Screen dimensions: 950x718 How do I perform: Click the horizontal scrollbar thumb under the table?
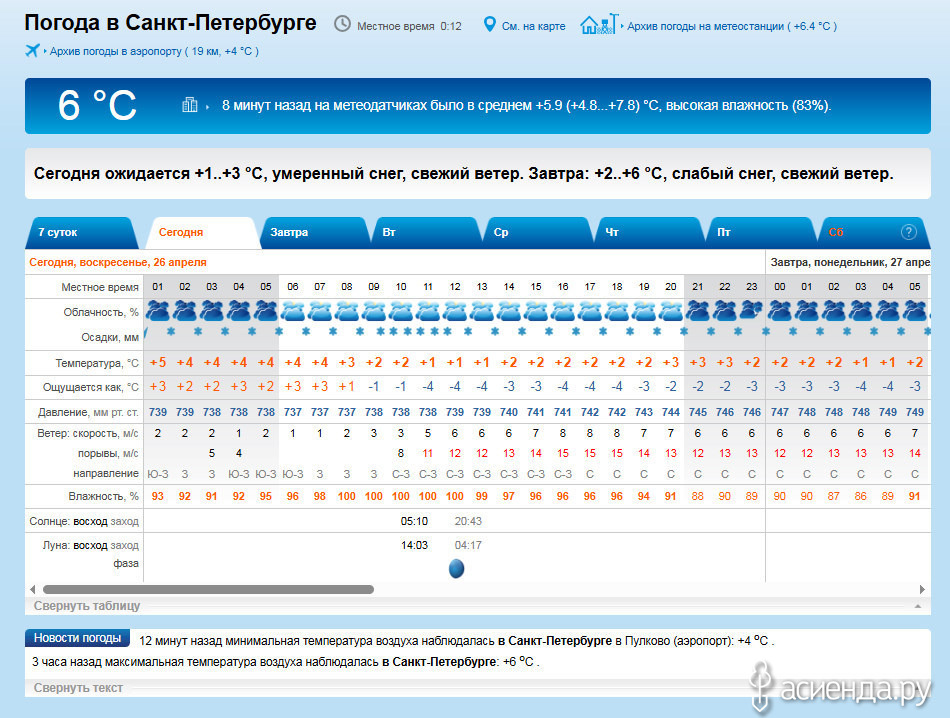tap(208, 590)
